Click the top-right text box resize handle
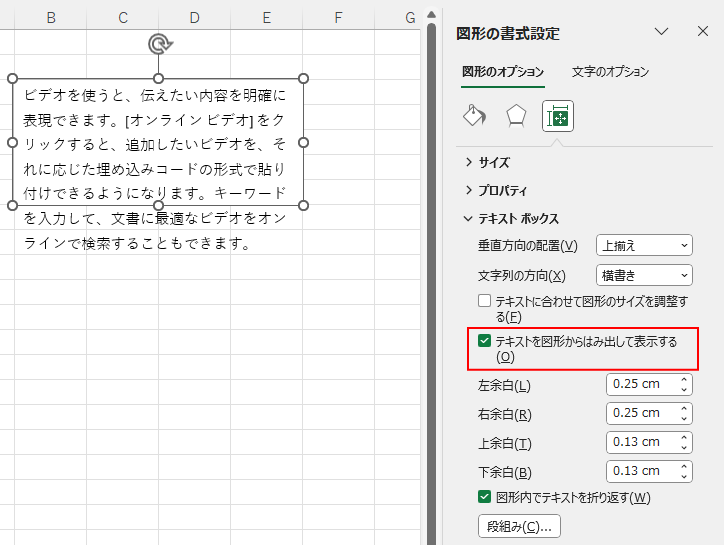724x545 pixels. coord(303,79)
